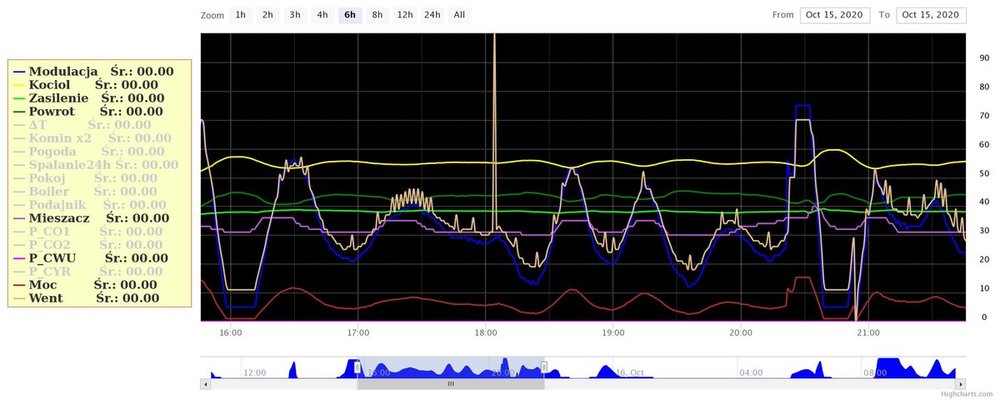Edit the From date field
Screen dimensions: 1000x400
[x=835, y=15]
